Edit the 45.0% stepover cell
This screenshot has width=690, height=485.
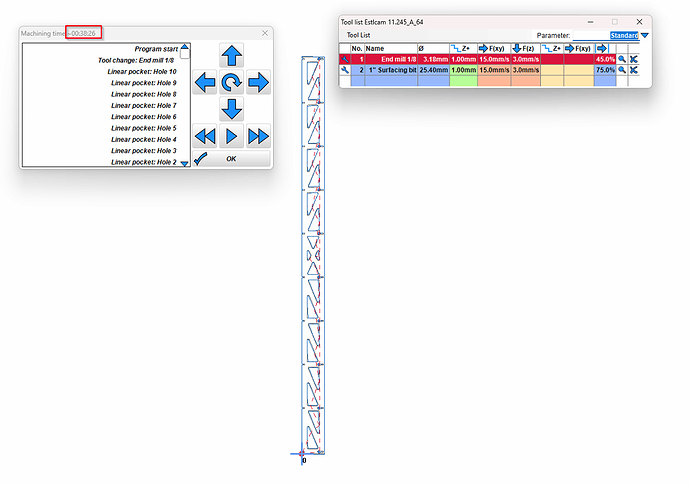(605, 59)
